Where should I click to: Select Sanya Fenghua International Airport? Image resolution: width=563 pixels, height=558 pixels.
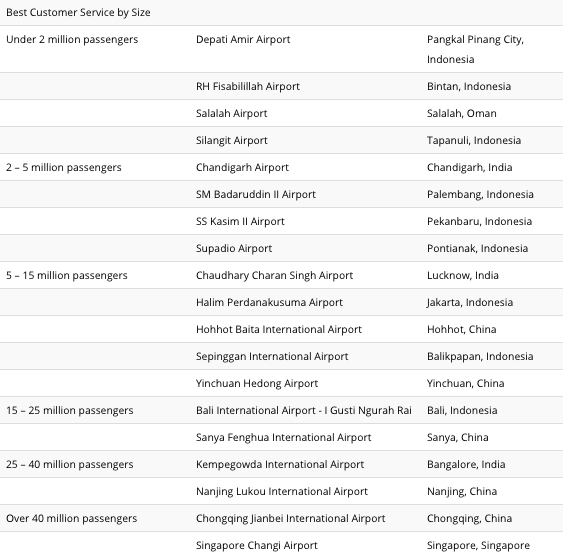(x=284, y=437)
